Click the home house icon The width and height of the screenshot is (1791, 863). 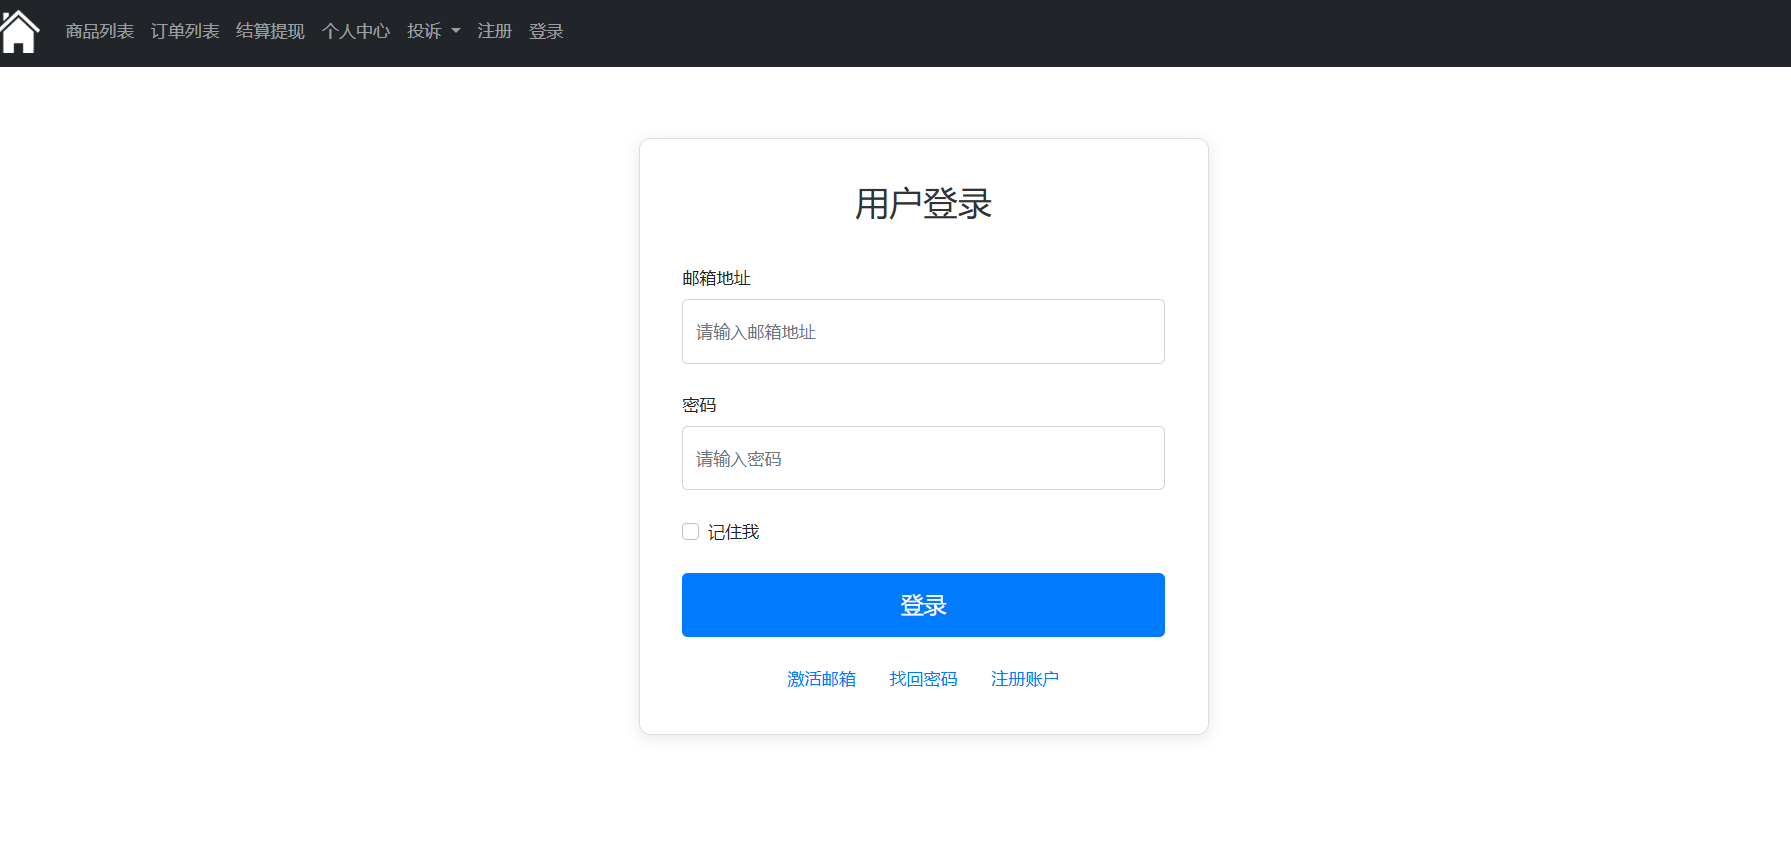(20, 32)
